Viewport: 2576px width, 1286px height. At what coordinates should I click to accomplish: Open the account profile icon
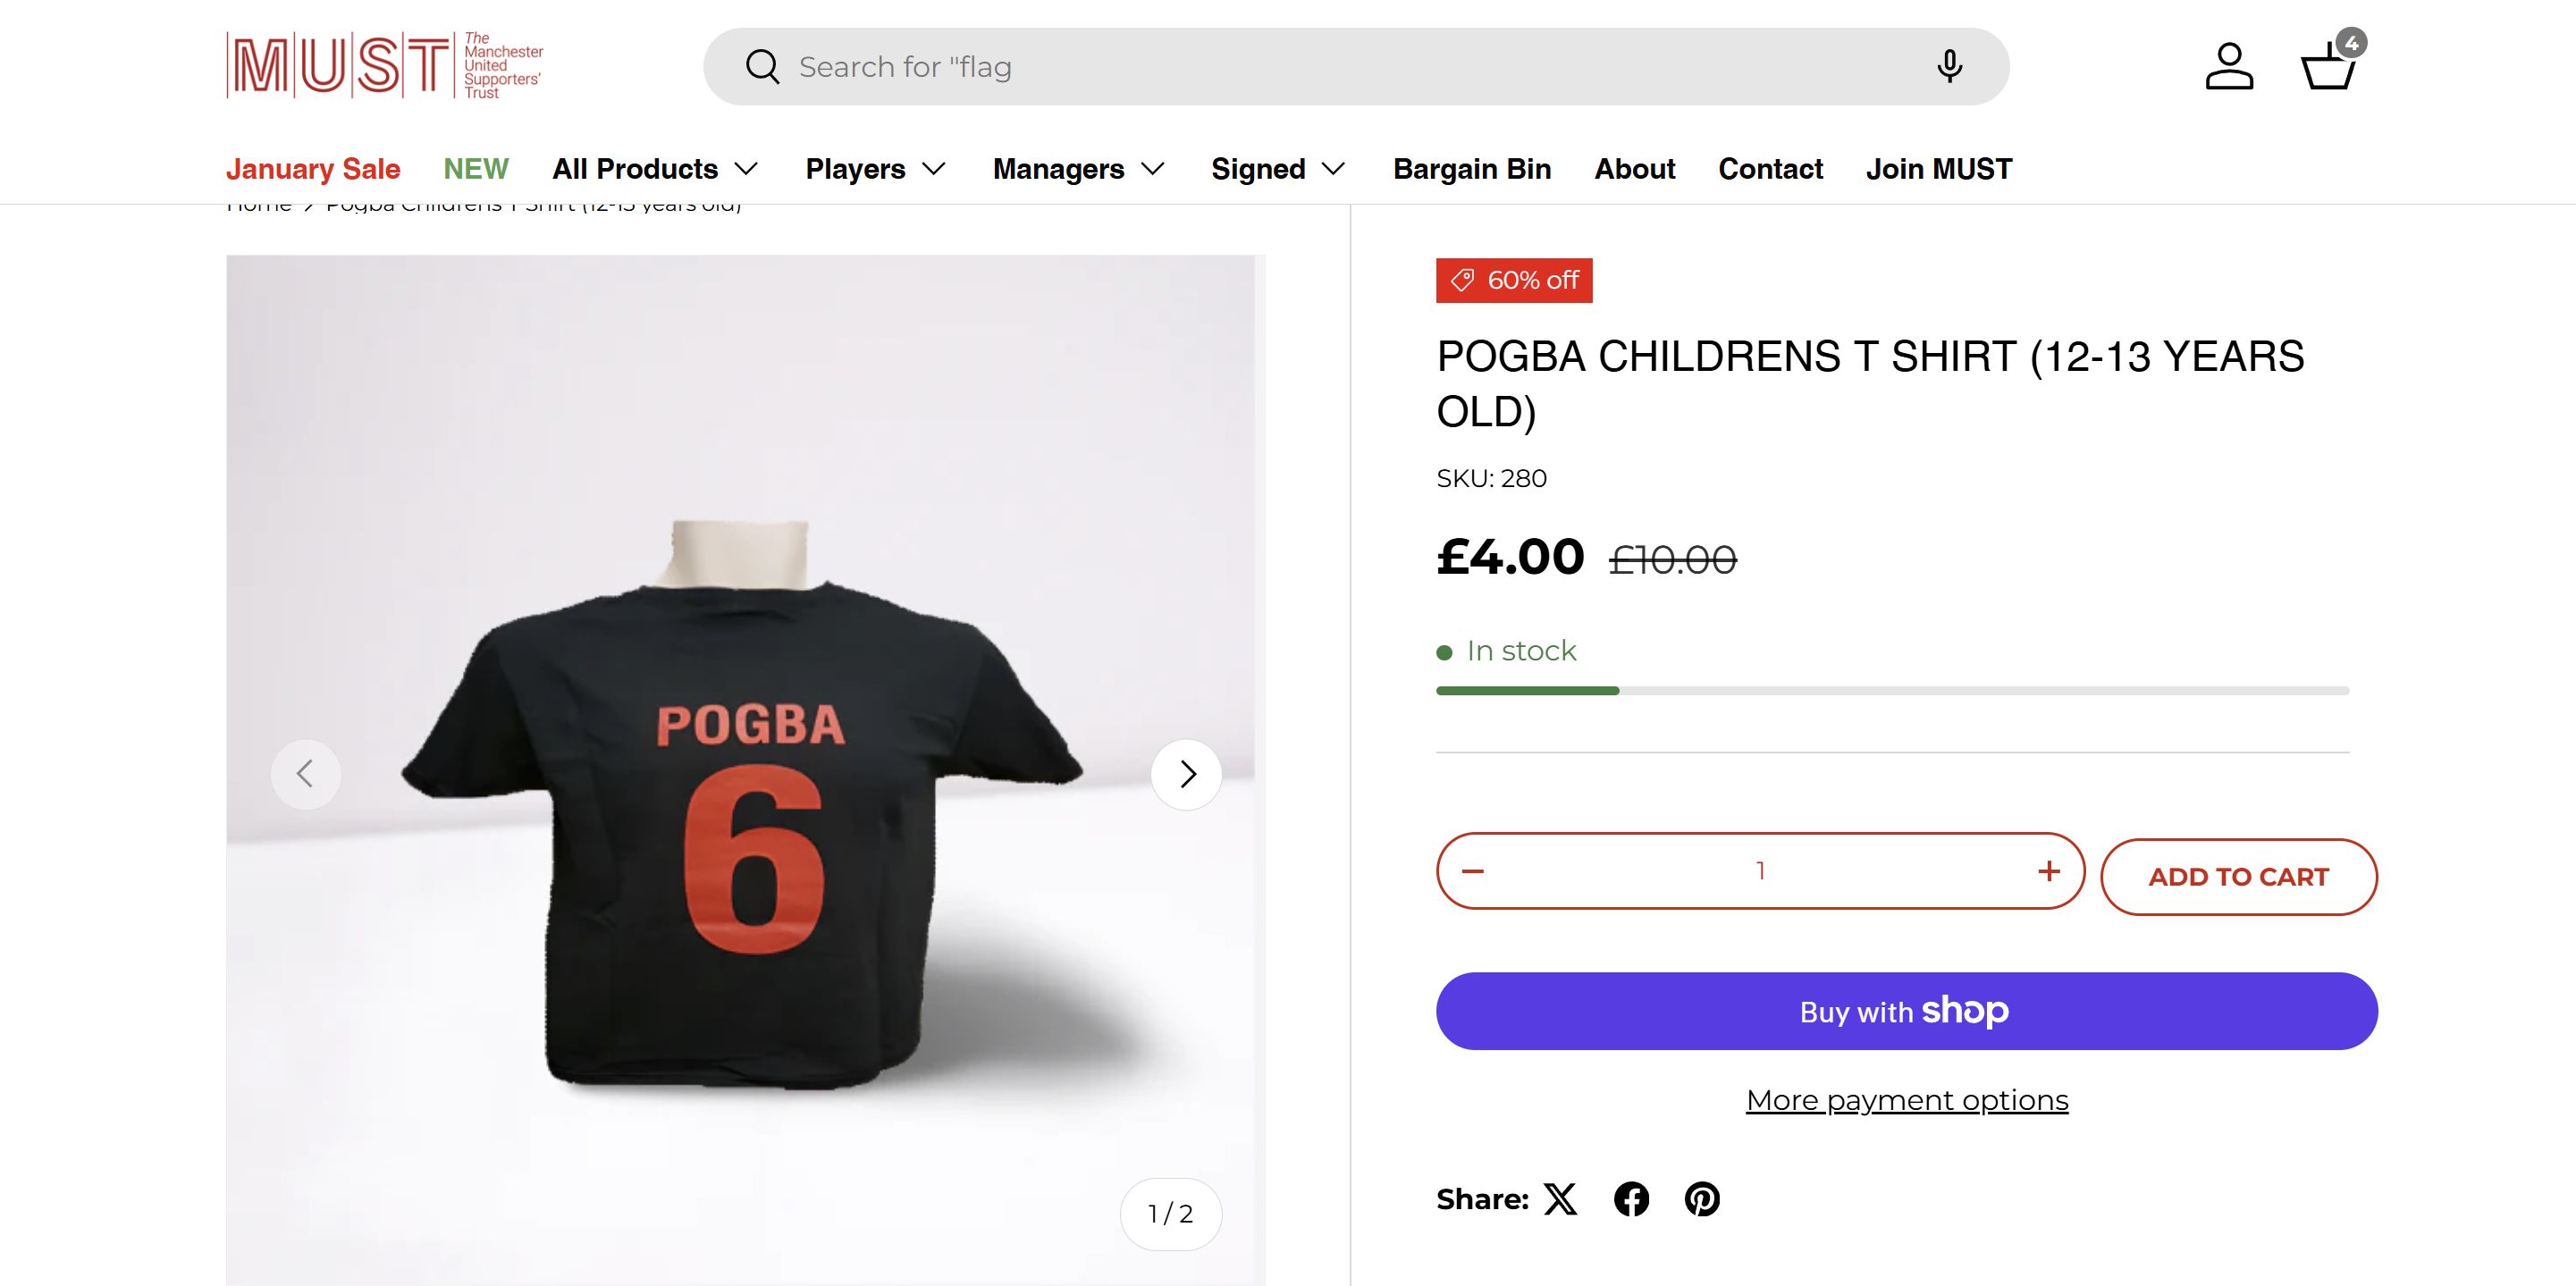click(x=2229, y=67)
